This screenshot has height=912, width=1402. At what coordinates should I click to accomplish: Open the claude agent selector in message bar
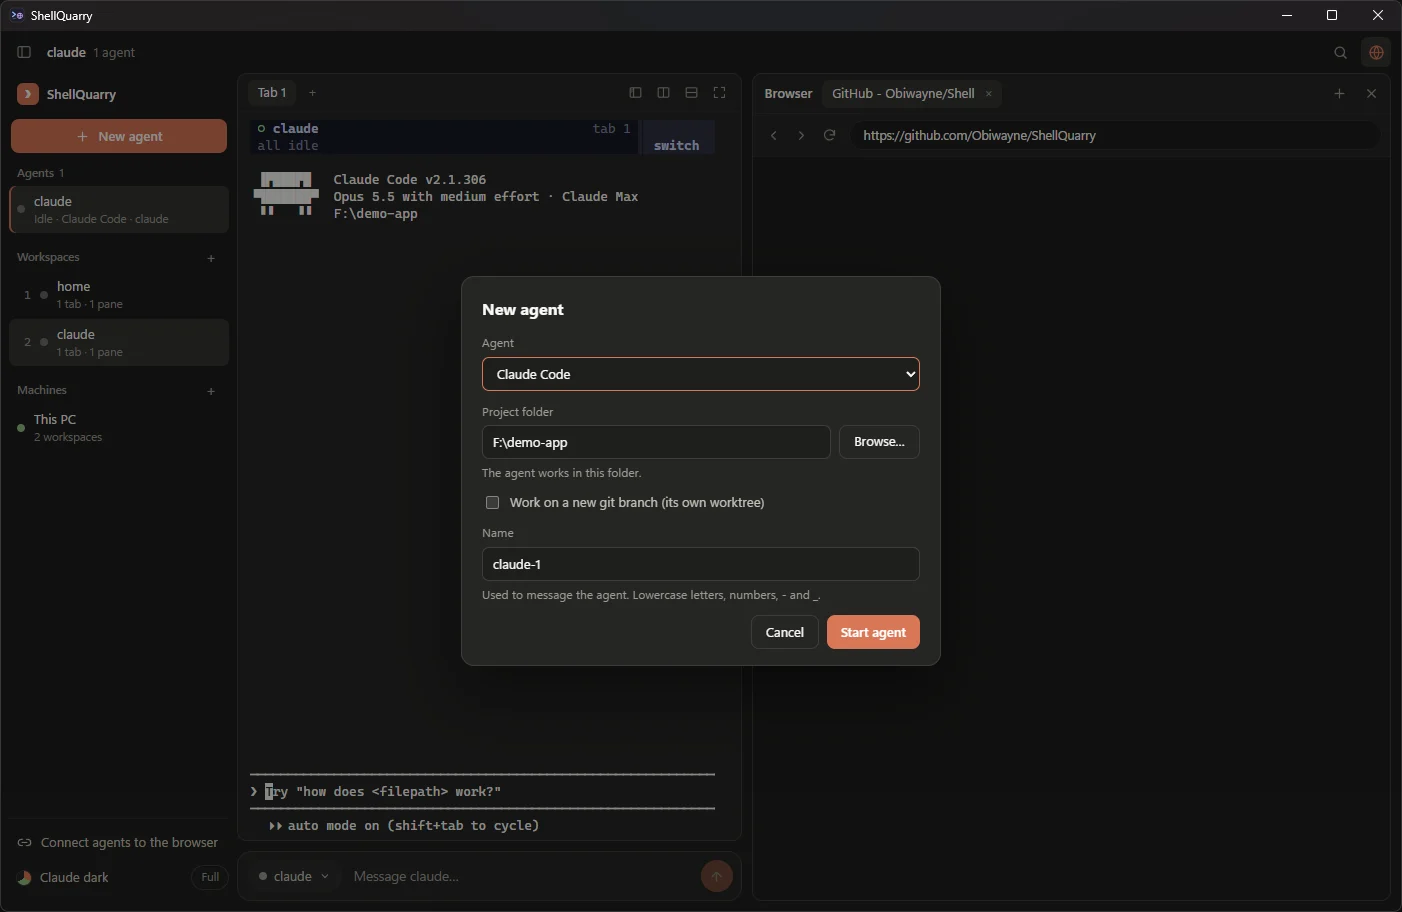click(293, 876)
